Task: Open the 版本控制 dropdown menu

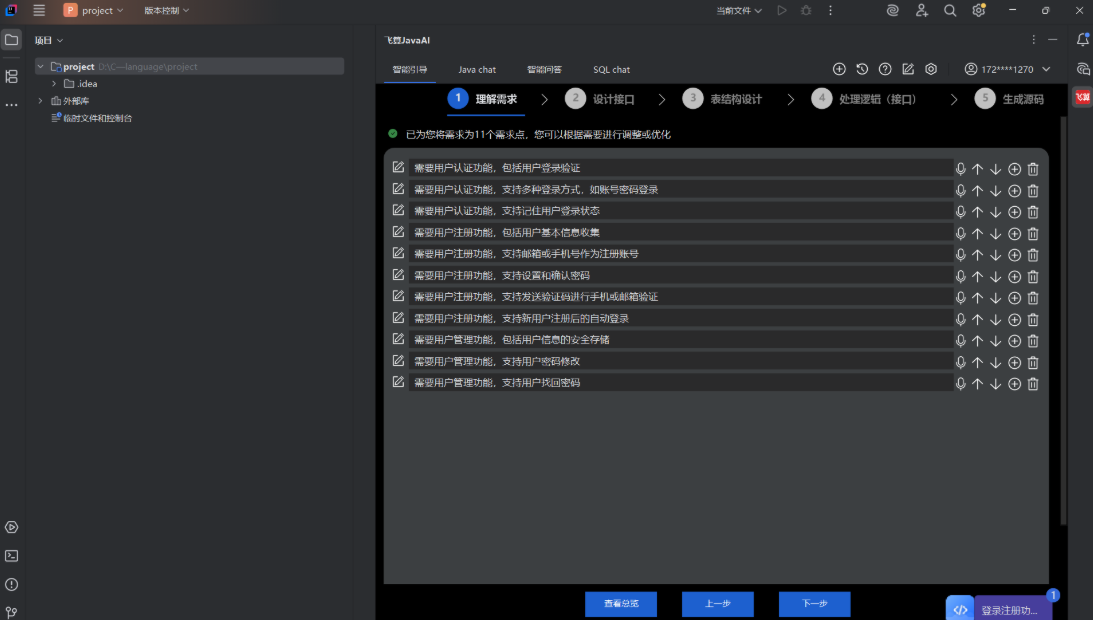Action: (166, 10)
